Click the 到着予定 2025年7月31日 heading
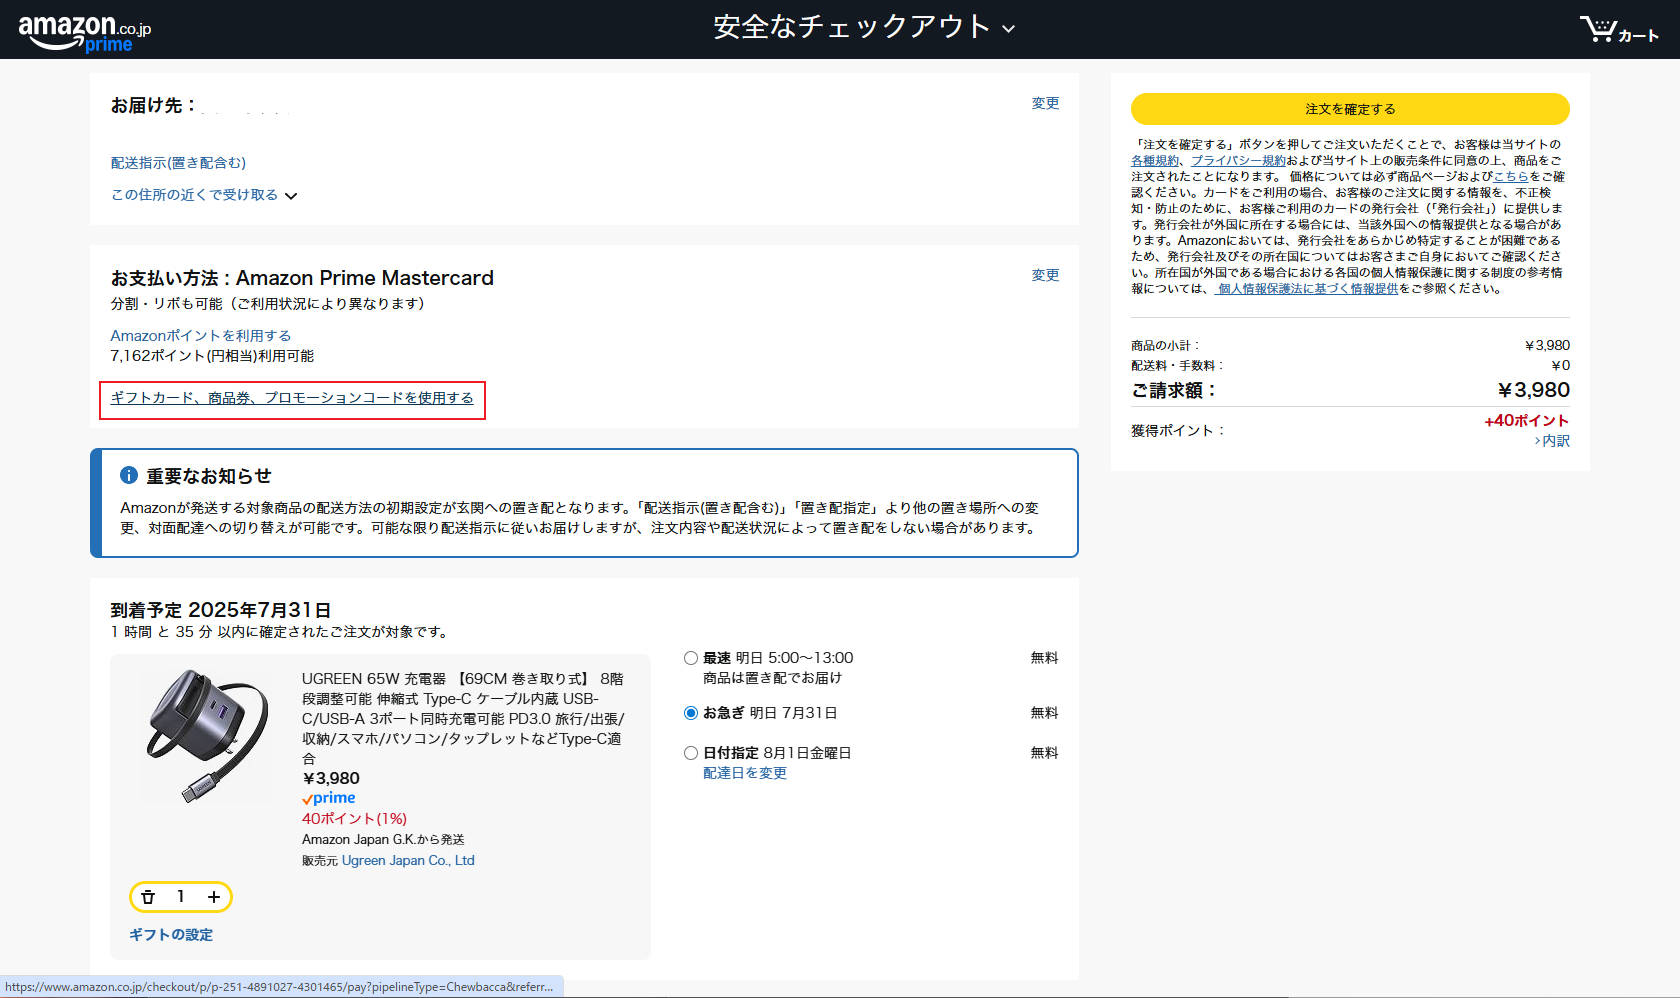Viewport: 1680px width, 998px height. pos(221,610)
